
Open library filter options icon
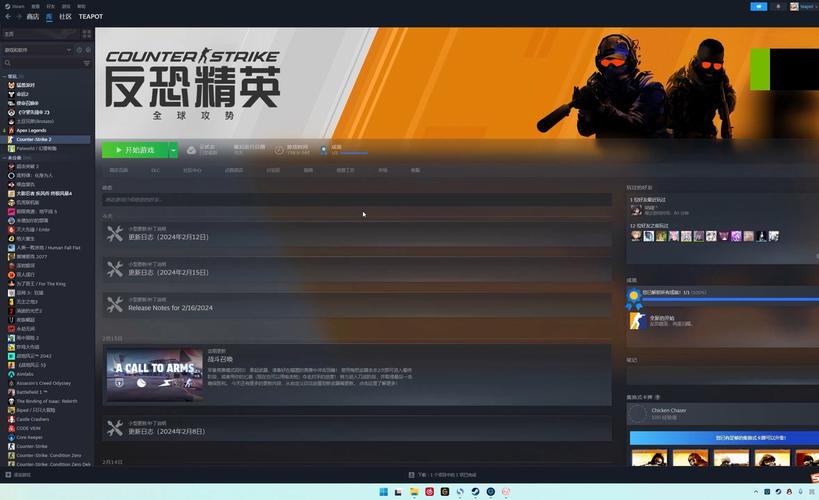tap(86, 63)
